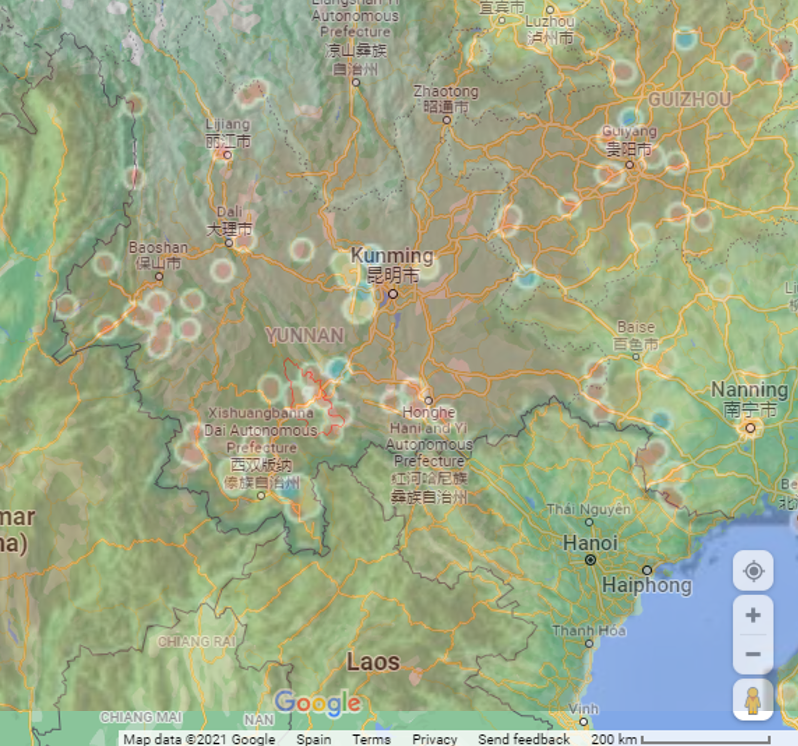Click the Map data ©2021 Google text
Screen dimensions: 798x746
[198, 739]
